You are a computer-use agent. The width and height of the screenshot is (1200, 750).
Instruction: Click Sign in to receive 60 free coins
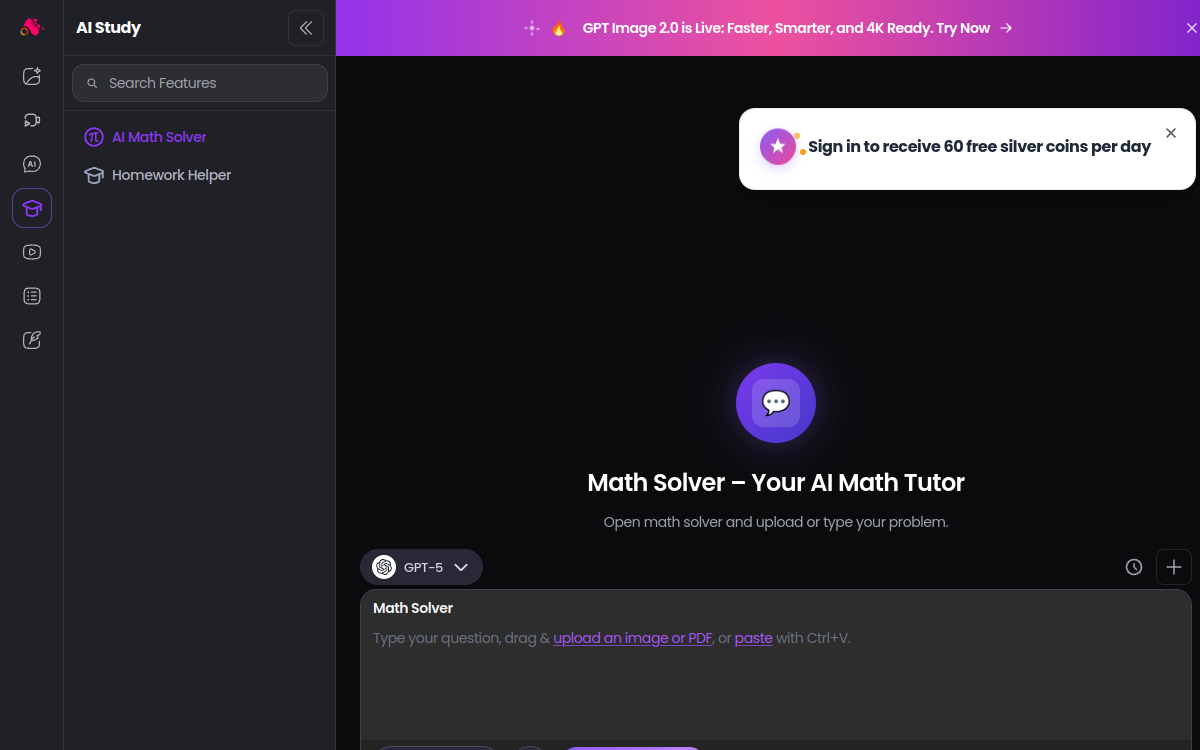pos(979,147)
